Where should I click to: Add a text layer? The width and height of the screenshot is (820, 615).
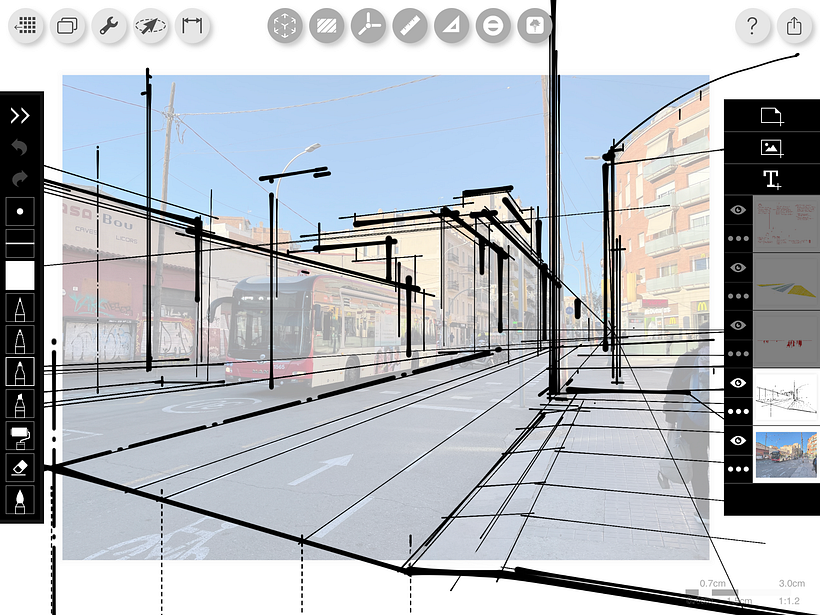click(772, 179)
